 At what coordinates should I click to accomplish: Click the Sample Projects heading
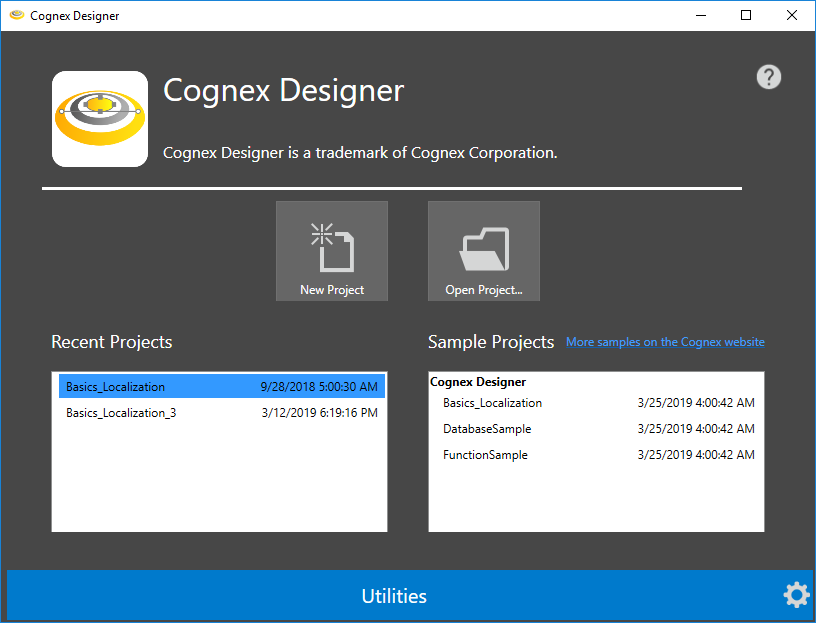490,342
